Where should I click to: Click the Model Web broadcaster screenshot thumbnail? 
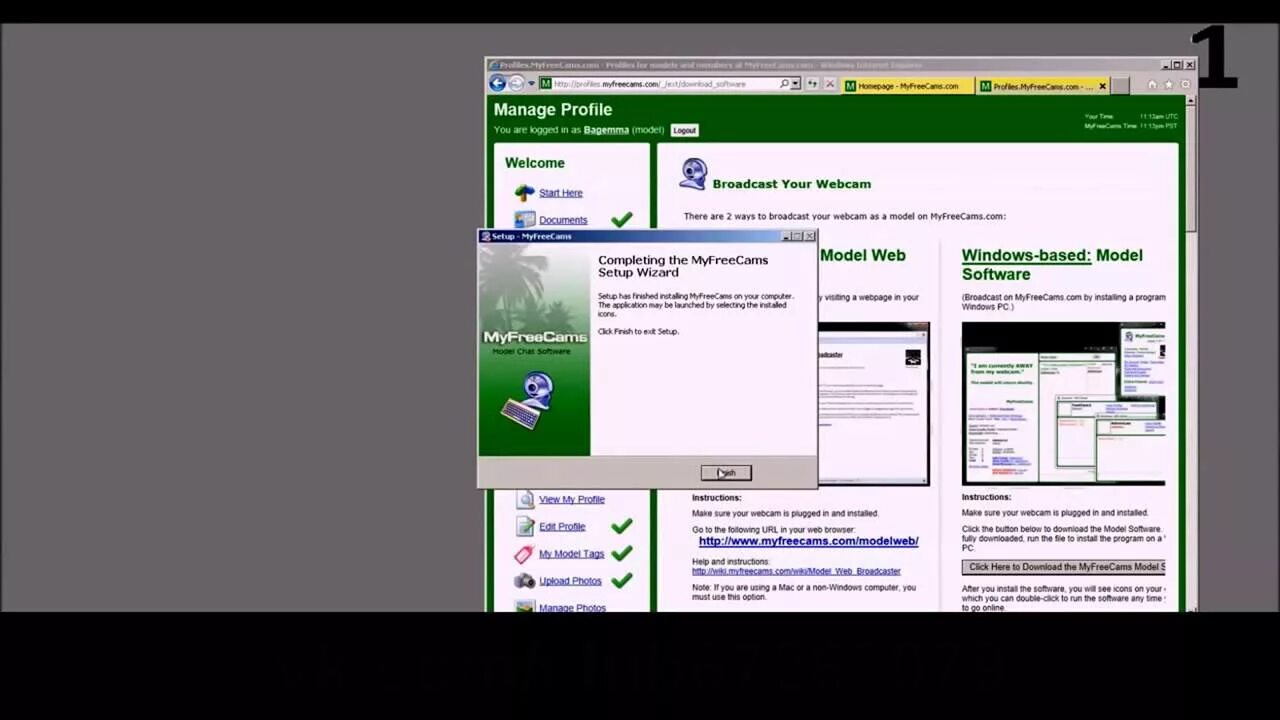874,404
